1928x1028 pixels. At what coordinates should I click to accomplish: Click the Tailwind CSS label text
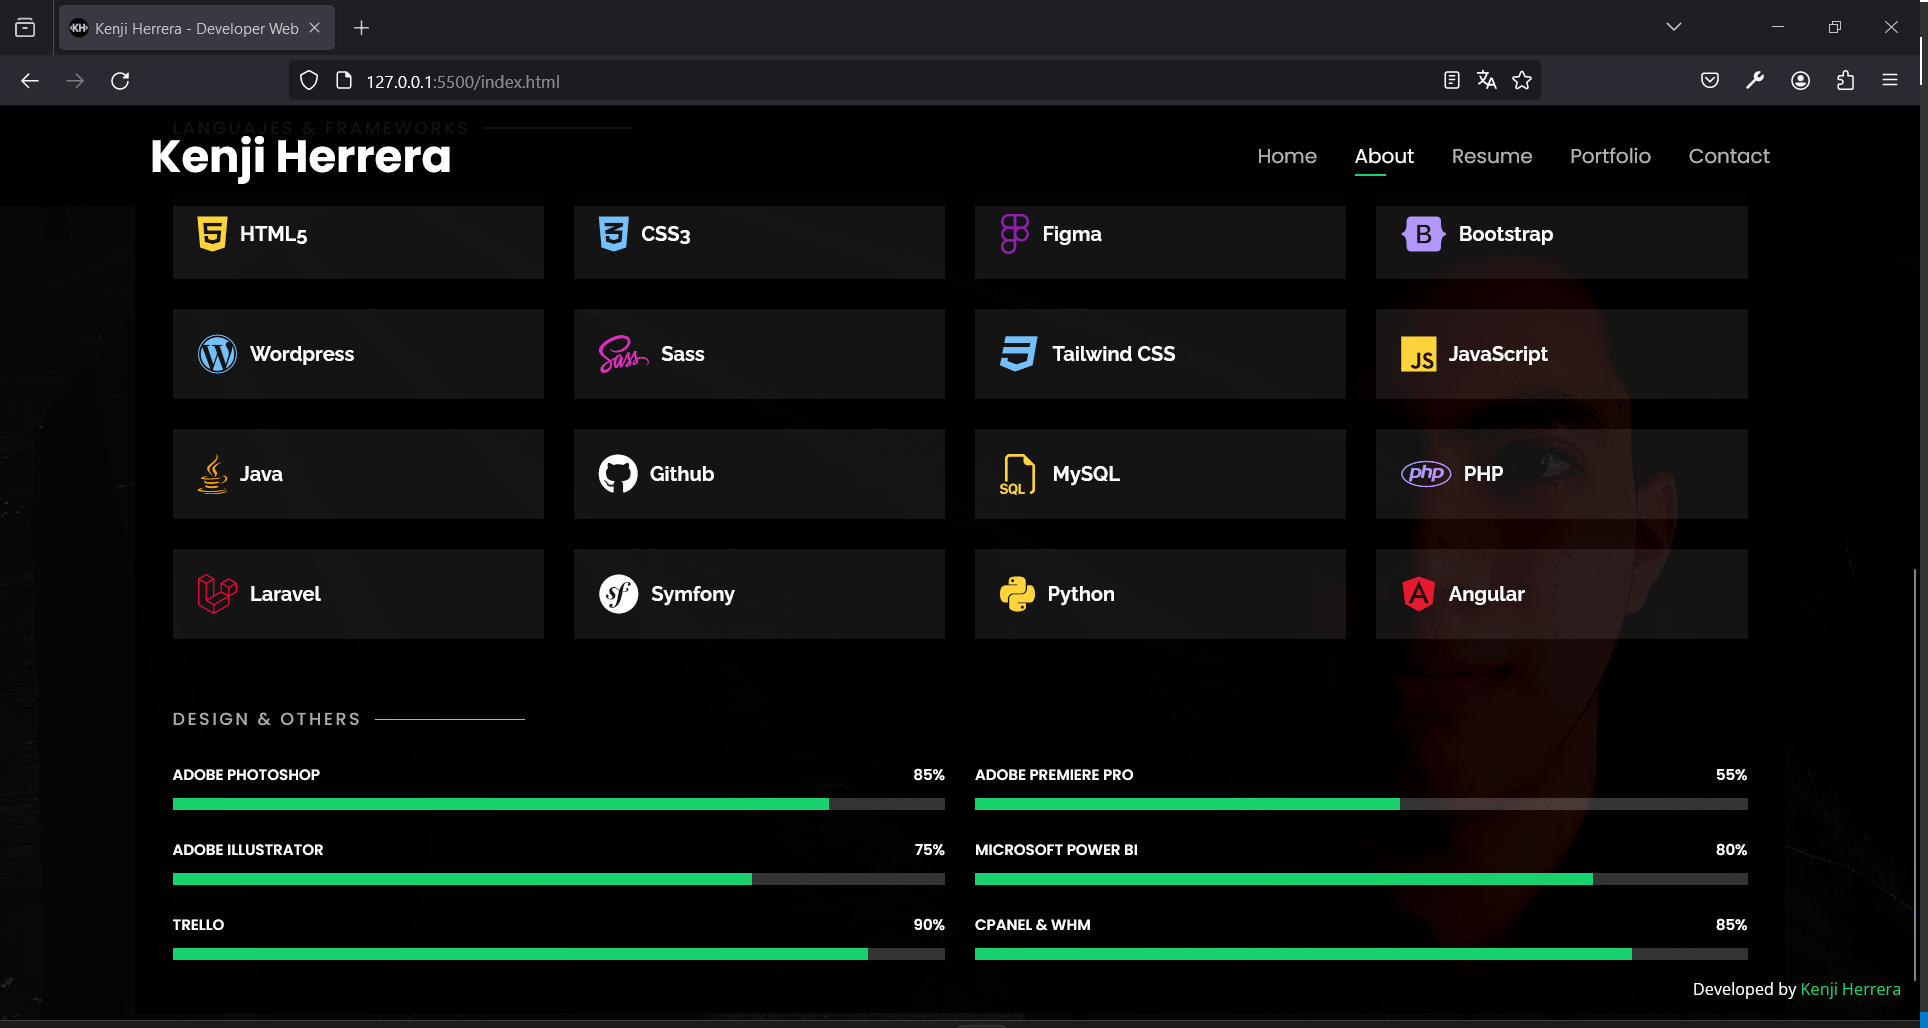1113,354
